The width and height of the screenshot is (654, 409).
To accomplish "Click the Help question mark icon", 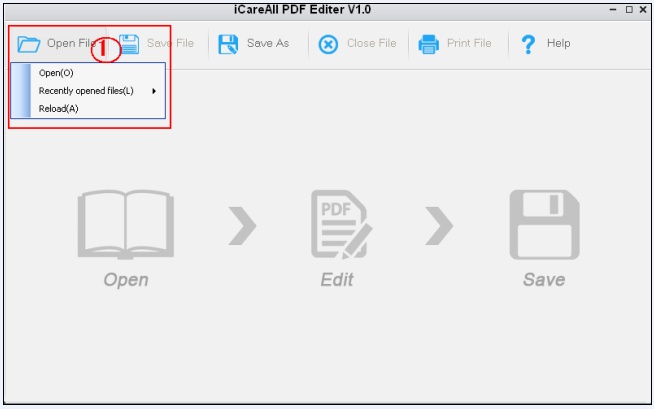I will 528,44.
